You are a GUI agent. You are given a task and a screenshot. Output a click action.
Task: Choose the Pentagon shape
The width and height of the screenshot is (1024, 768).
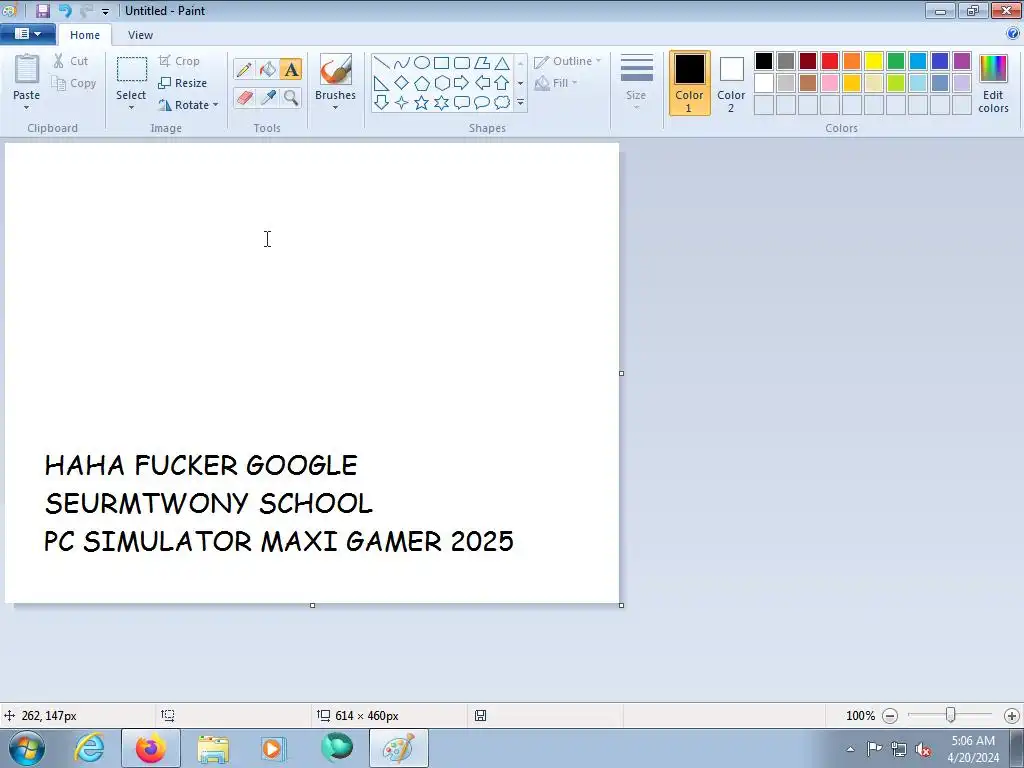tap(422, 83)
